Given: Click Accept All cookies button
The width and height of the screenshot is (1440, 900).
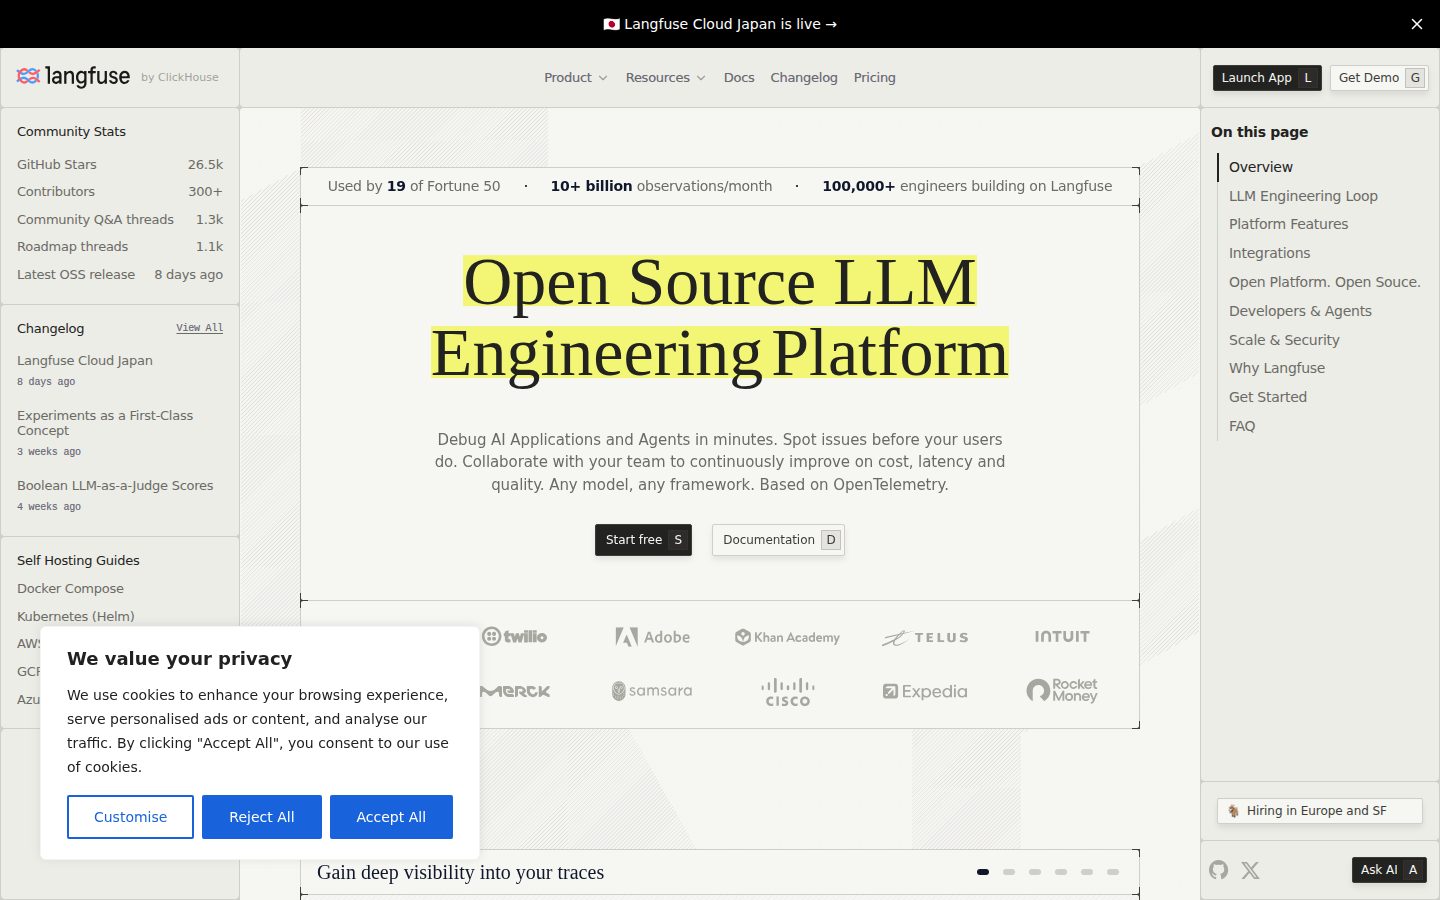Looking at the screenshot, I should 391,817.
